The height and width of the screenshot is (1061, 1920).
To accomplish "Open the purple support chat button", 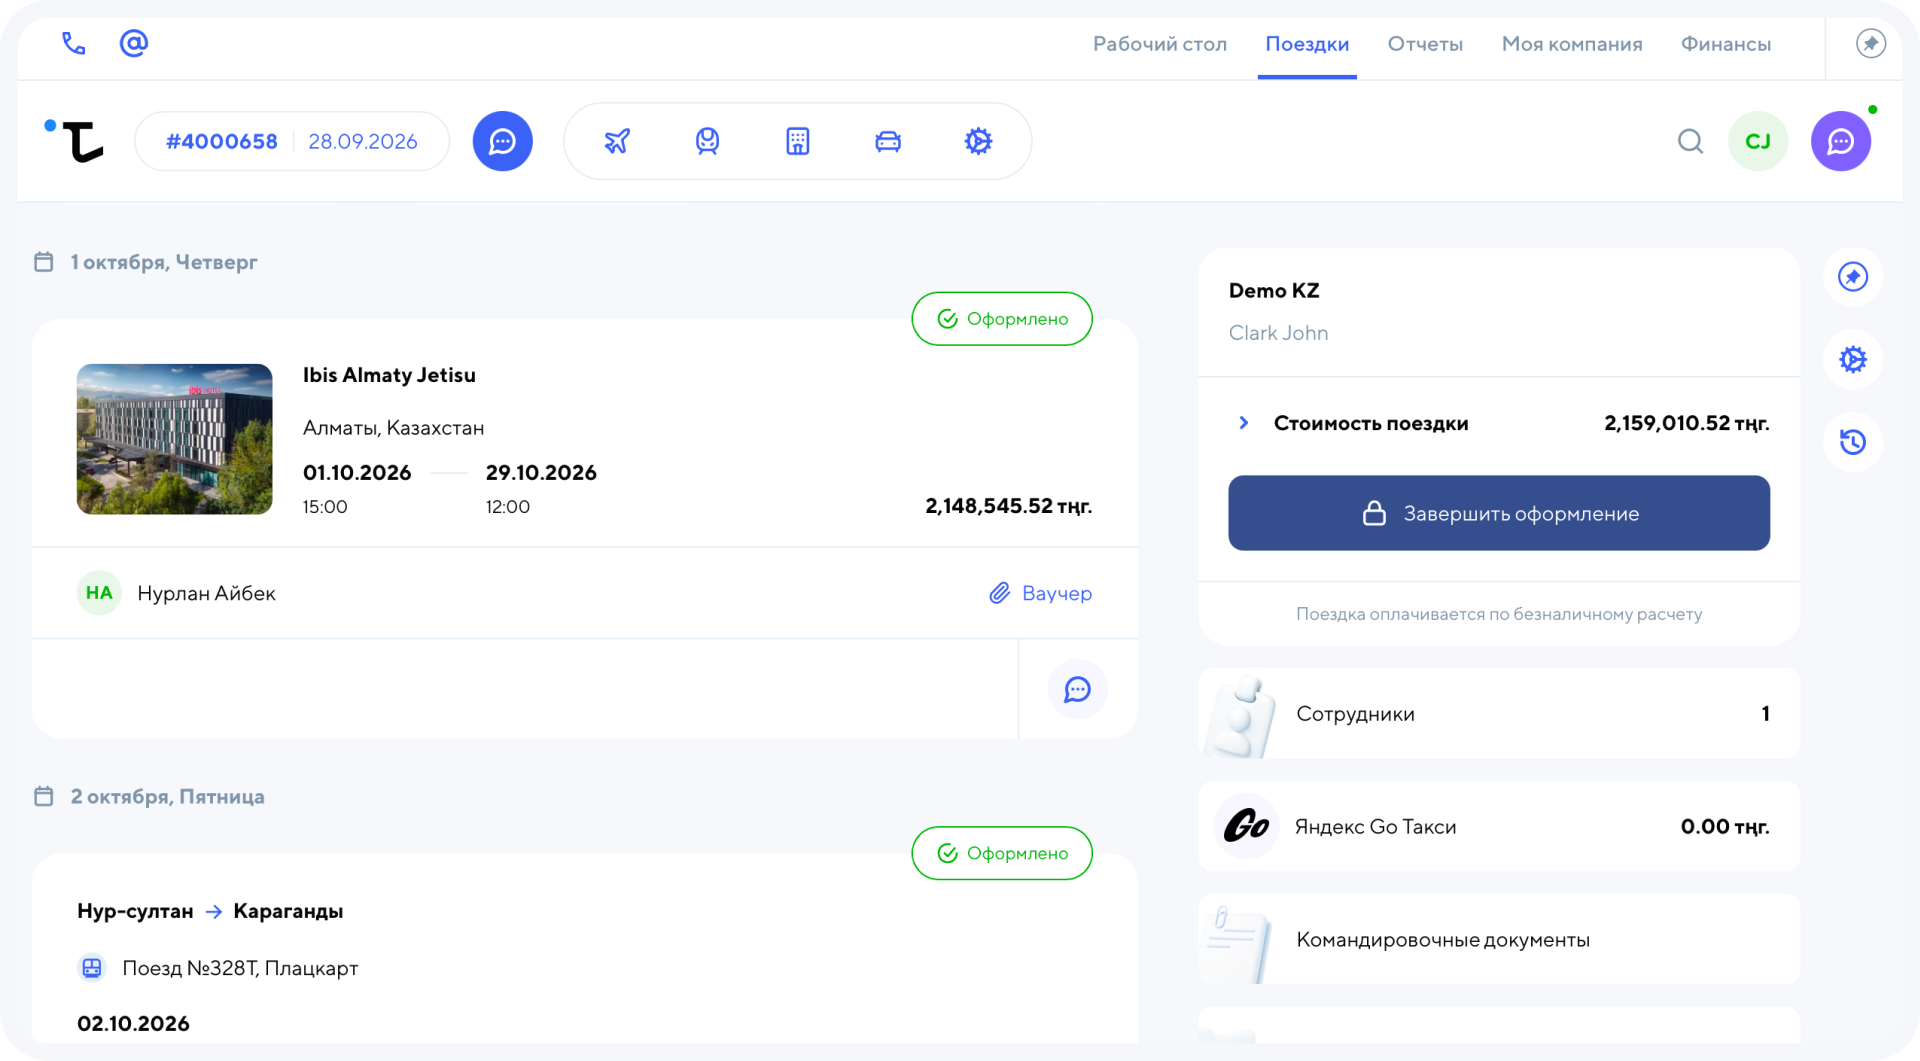I will (x=1840, y=141).
